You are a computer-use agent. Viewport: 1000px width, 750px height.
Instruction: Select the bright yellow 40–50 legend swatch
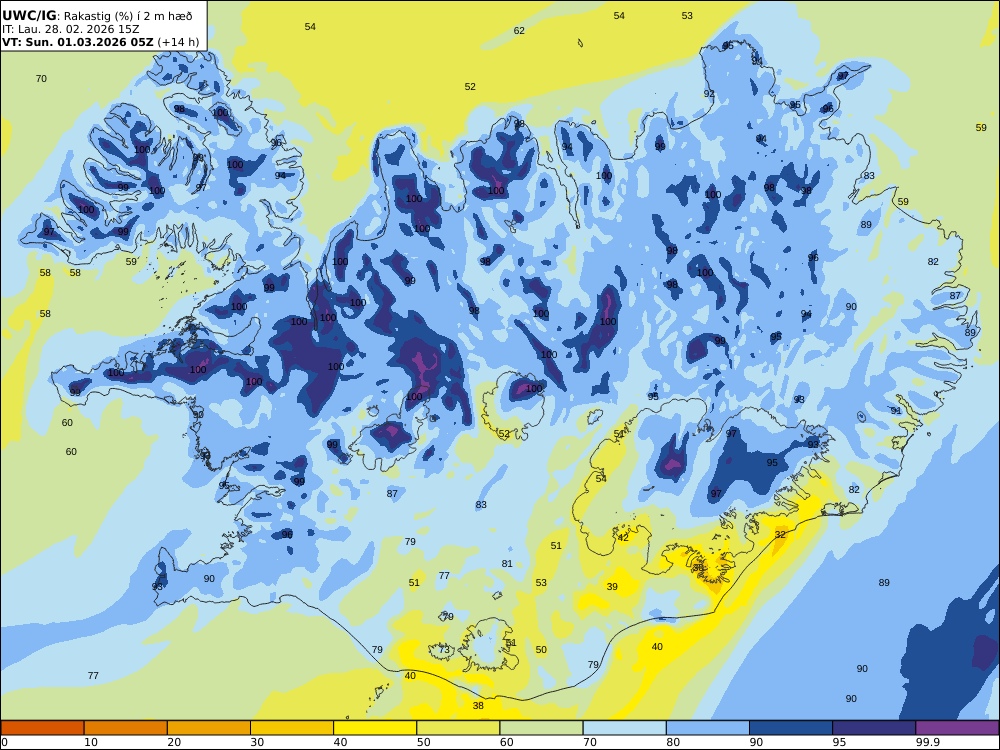pos(375,728)
